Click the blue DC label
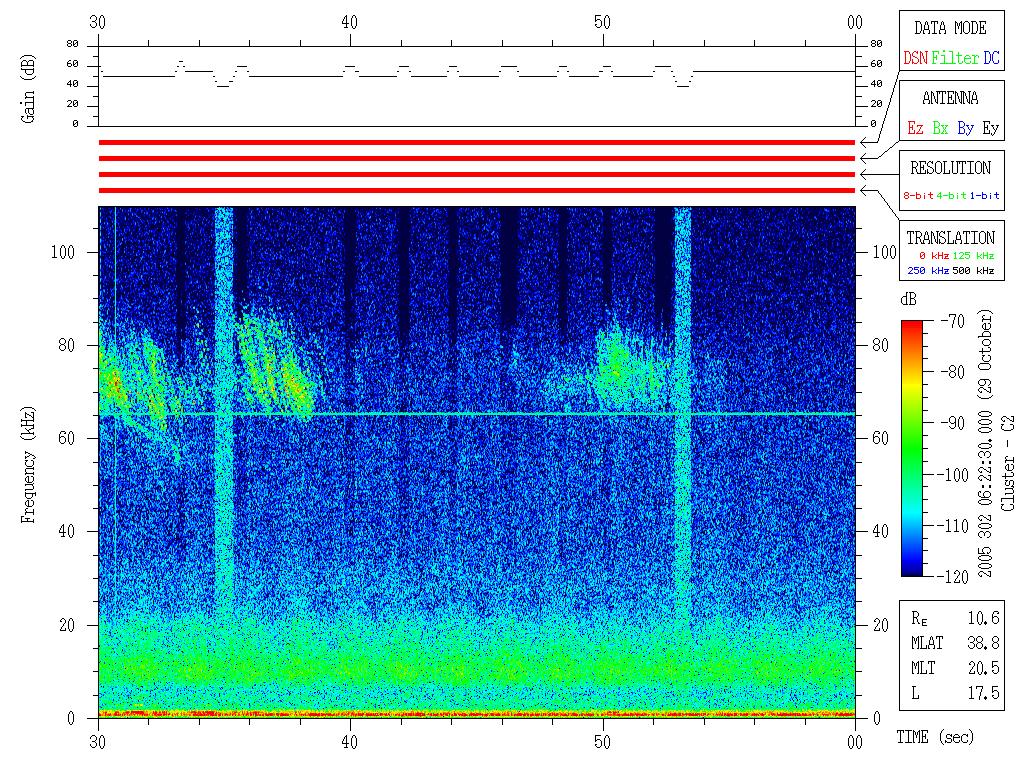The height and width of the screenshot is (768, 1024). coord(991,58)
